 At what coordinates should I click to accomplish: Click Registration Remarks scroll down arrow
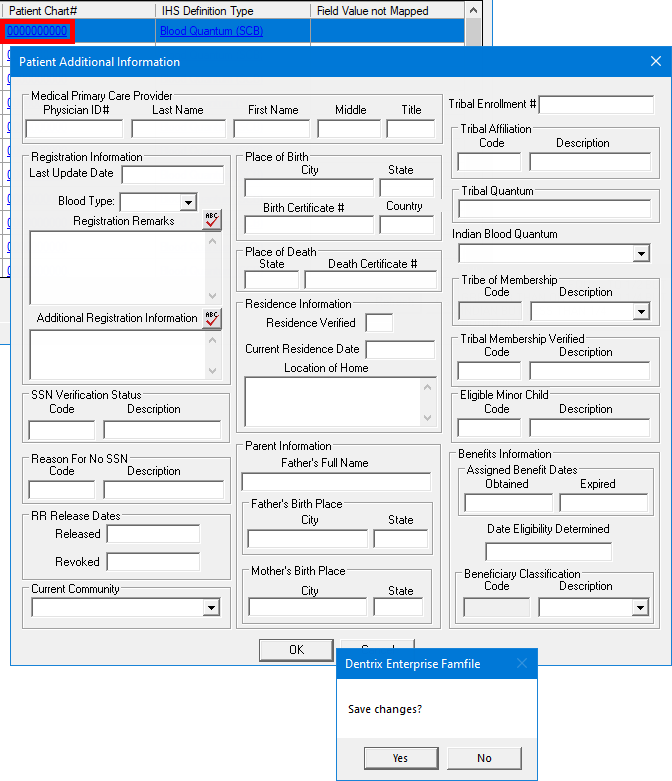point(213,296)
